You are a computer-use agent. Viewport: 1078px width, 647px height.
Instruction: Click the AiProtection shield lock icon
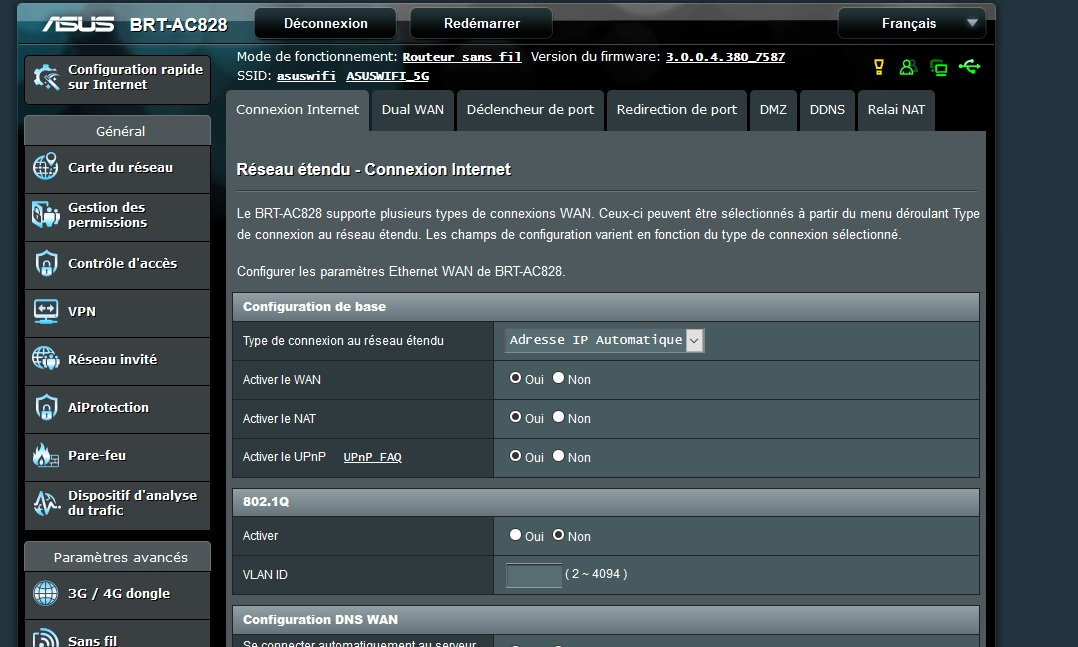coord(46,407)
